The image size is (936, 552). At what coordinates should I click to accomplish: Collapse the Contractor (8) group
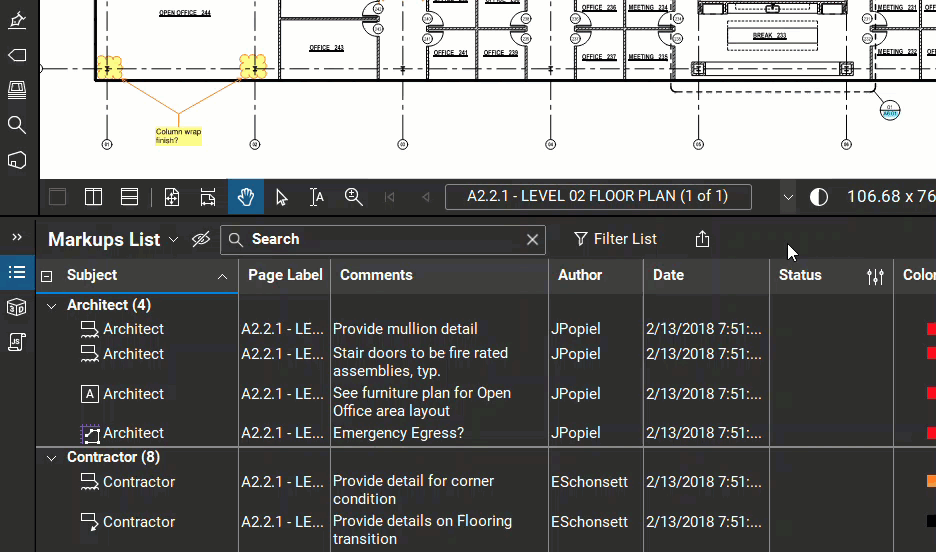(52, 458)
